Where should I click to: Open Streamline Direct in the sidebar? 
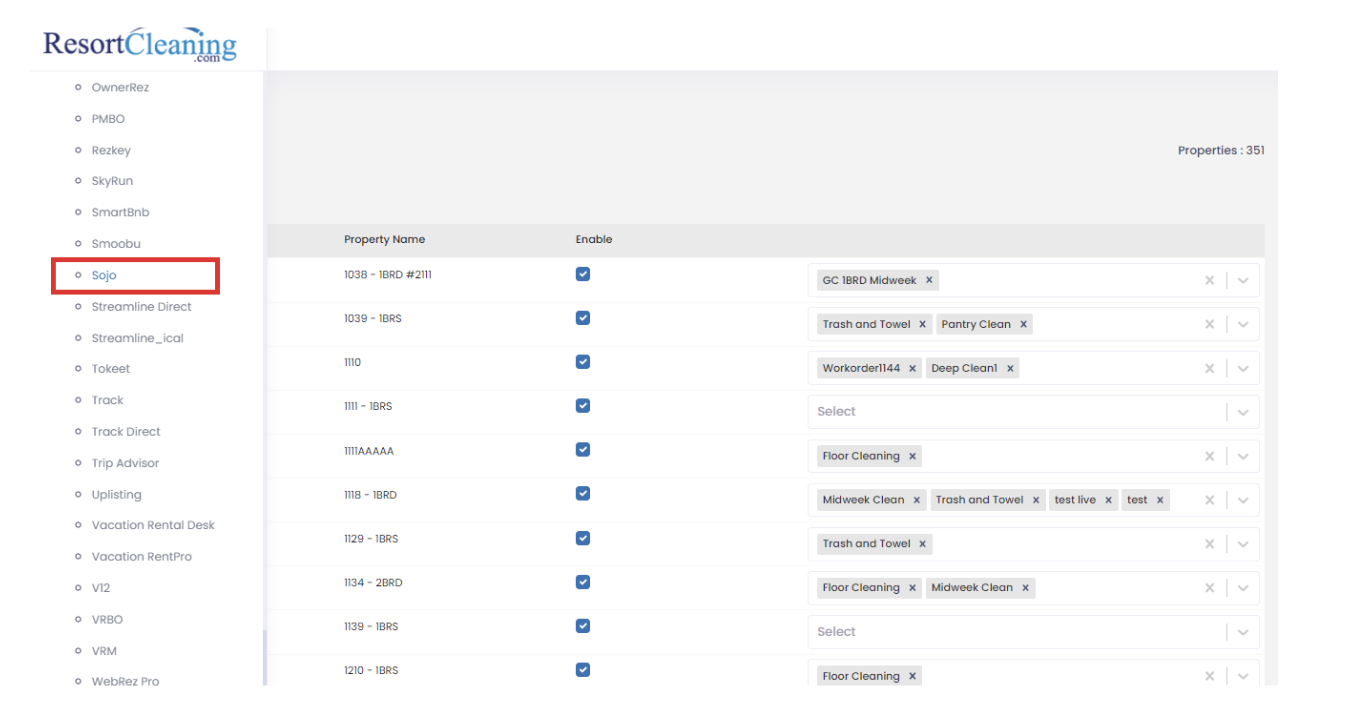(141, 307)
